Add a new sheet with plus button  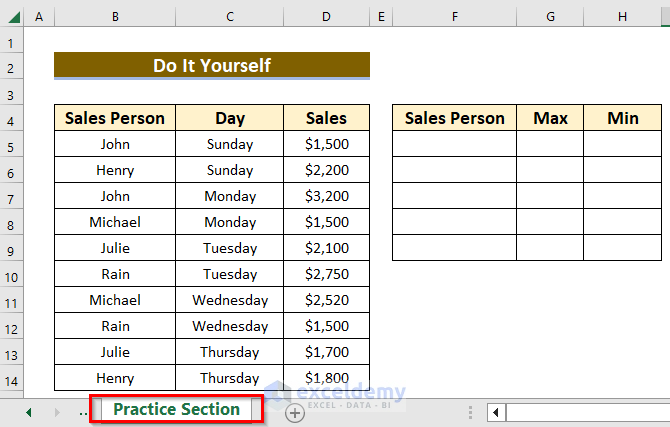pos(294,412)
